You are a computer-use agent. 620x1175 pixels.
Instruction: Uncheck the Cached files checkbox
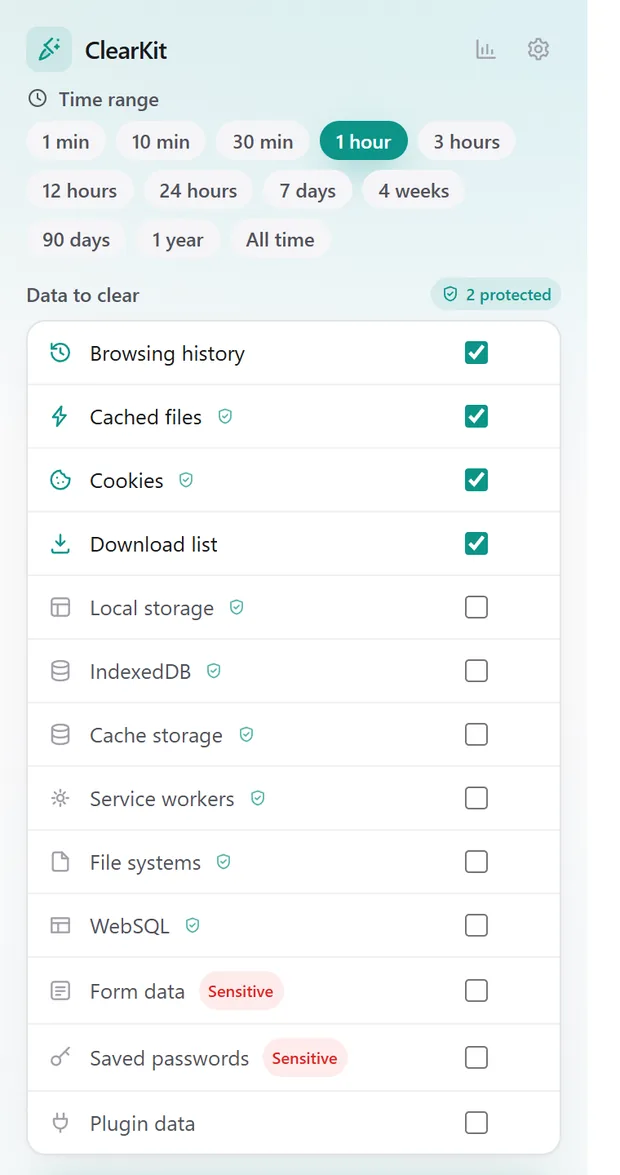(x=476, y=416)
